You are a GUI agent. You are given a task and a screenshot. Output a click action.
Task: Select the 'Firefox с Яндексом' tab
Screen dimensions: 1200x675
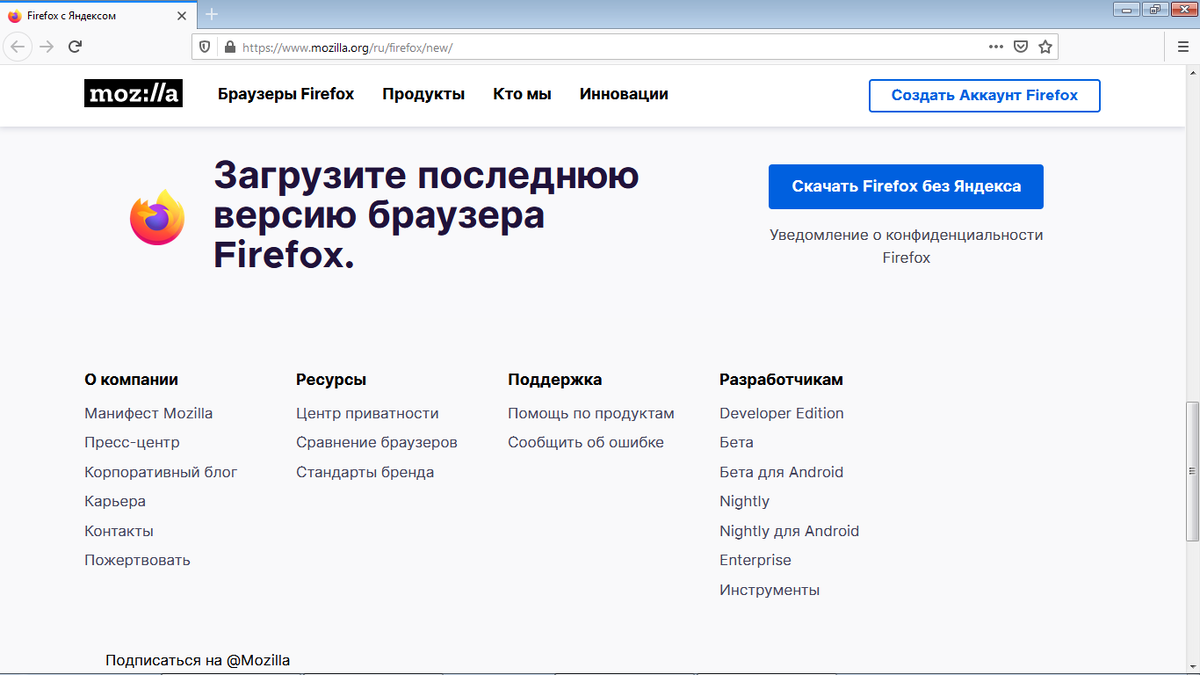(100, 15)
